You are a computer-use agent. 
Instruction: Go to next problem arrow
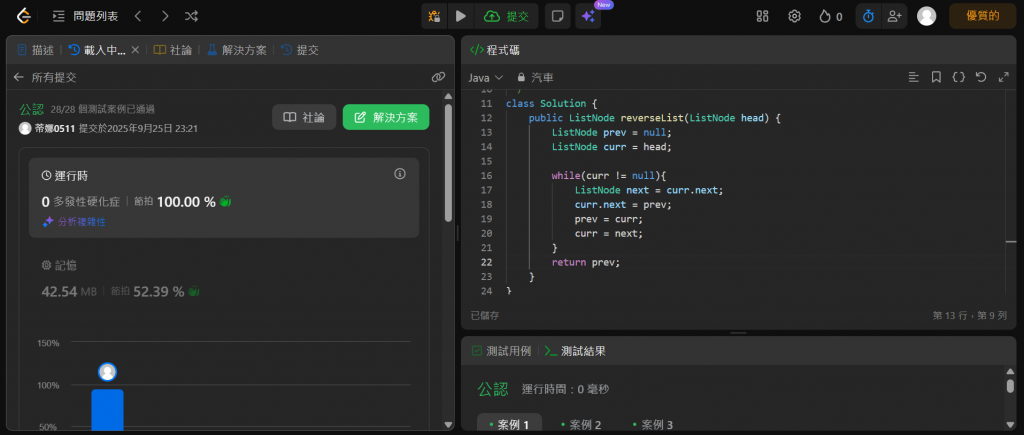(165, 16)
